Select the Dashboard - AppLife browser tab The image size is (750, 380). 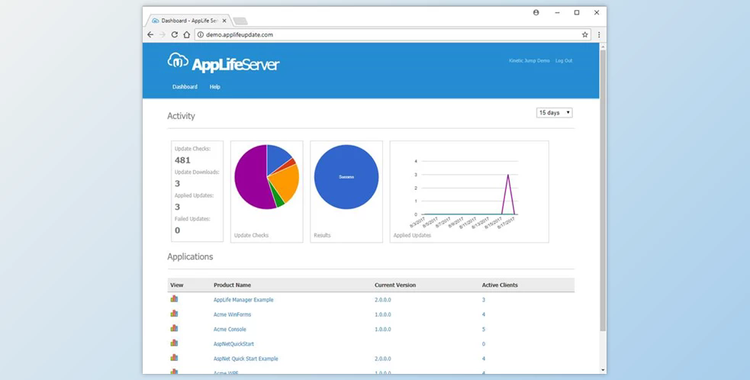(189, 21)
